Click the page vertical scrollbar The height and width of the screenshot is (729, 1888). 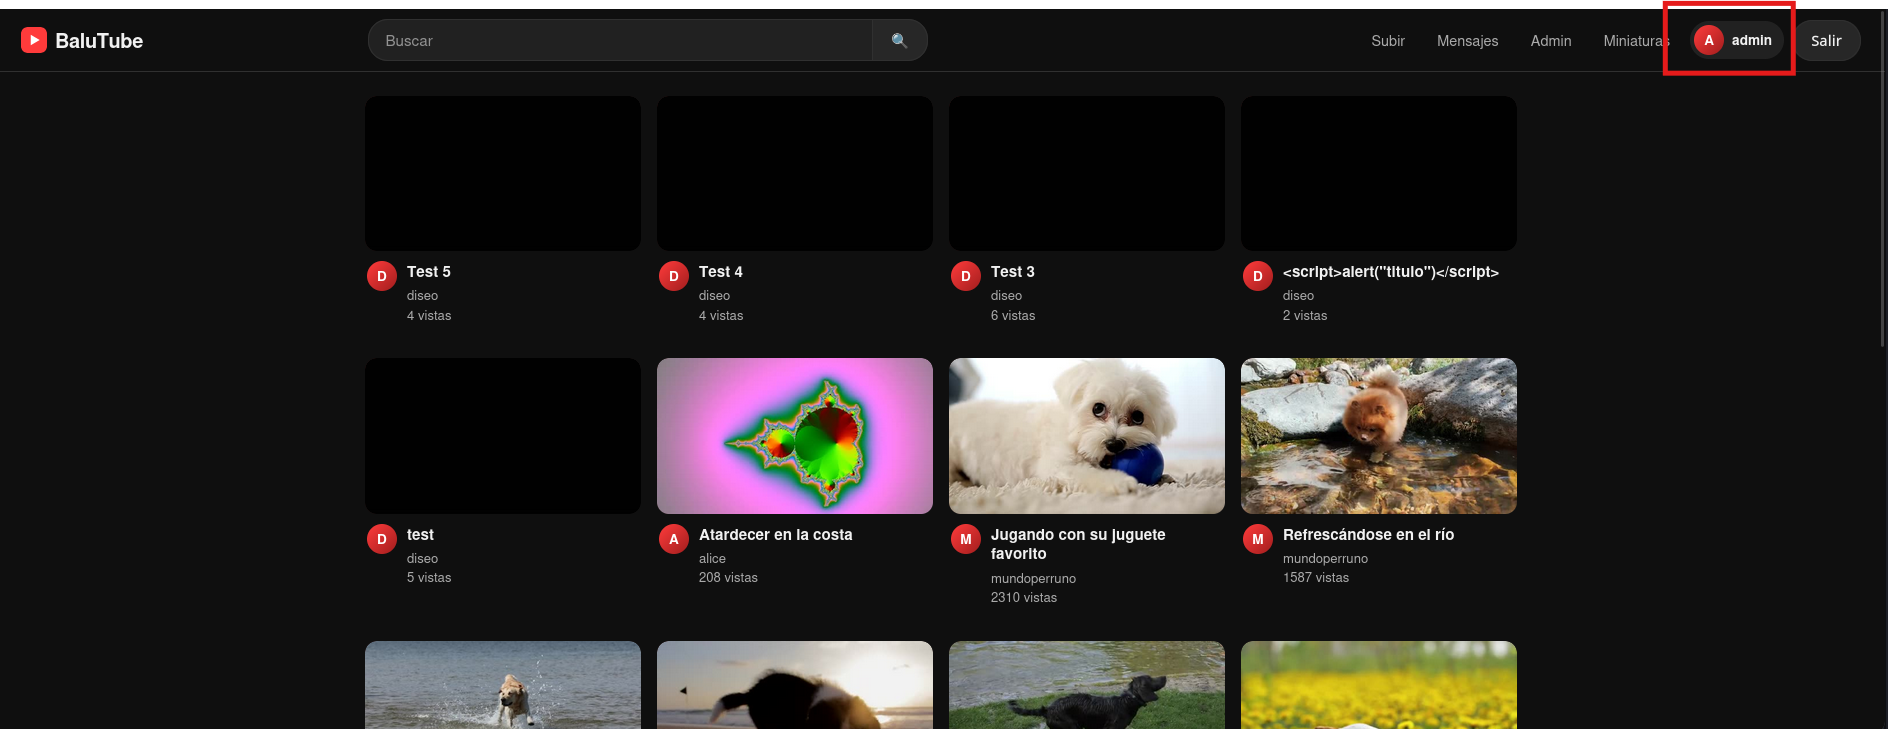pos(1883,200)
